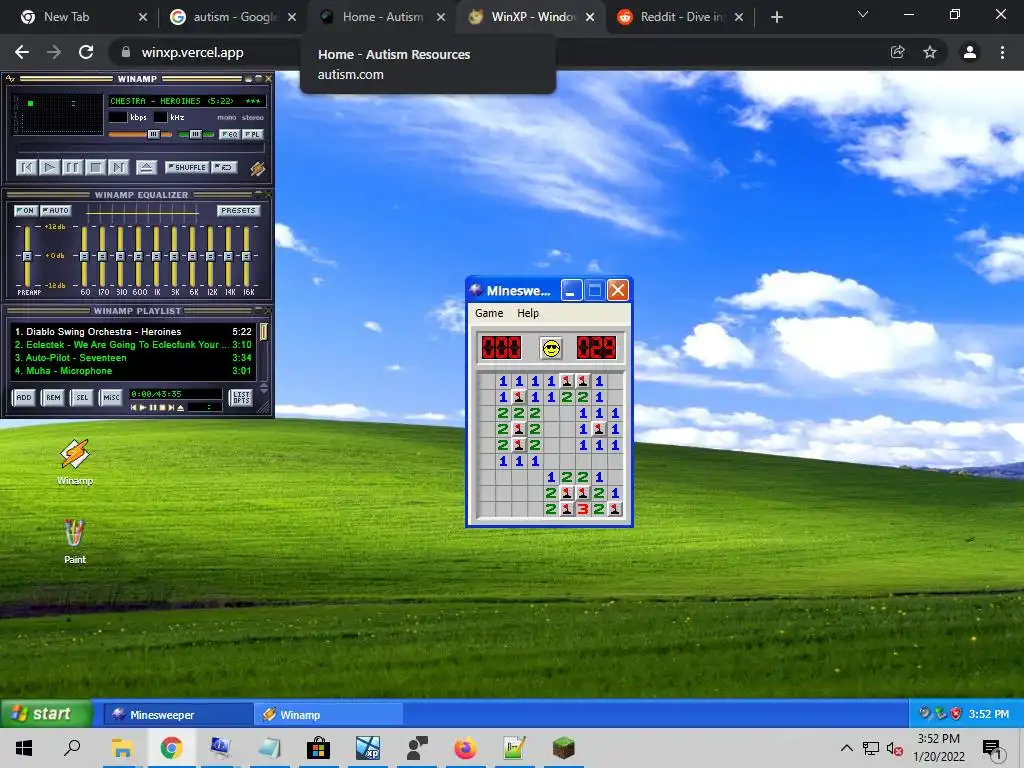The image size is (1024, 768).
Task: Click the Winamp lightning logo icon
Action: click(x=258, y=168)
